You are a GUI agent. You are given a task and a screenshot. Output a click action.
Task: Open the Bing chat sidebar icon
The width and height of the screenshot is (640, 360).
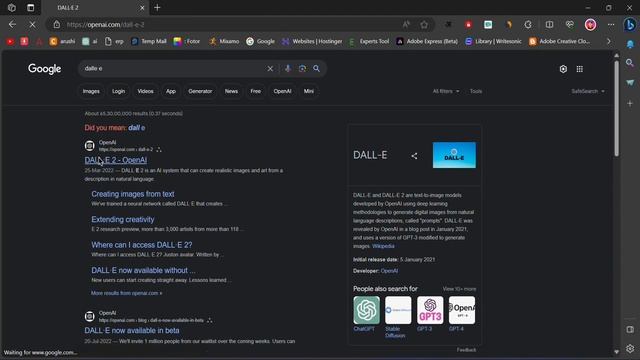tap(630, 24)
